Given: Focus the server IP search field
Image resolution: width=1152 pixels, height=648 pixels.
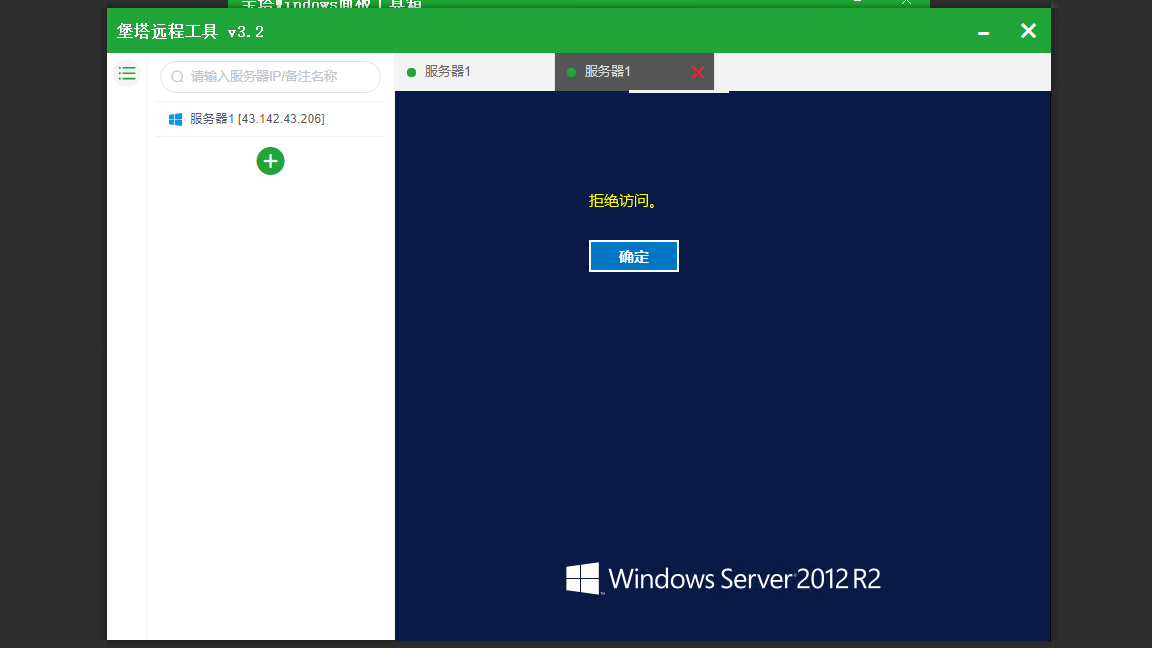Looking at the screenshot, I should 270,76.
